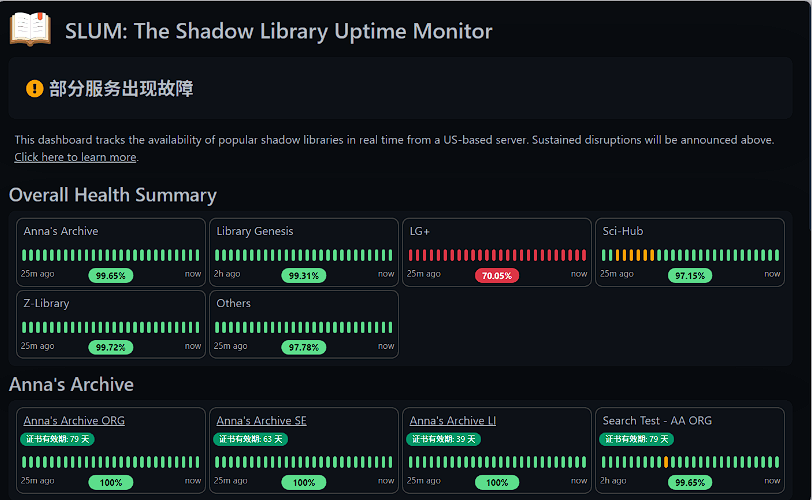Image resolution: width=812 pixels, height=500 pixels.
Task: Click the 100% badge for Anna's Archive LI
Action: (497, 482)
